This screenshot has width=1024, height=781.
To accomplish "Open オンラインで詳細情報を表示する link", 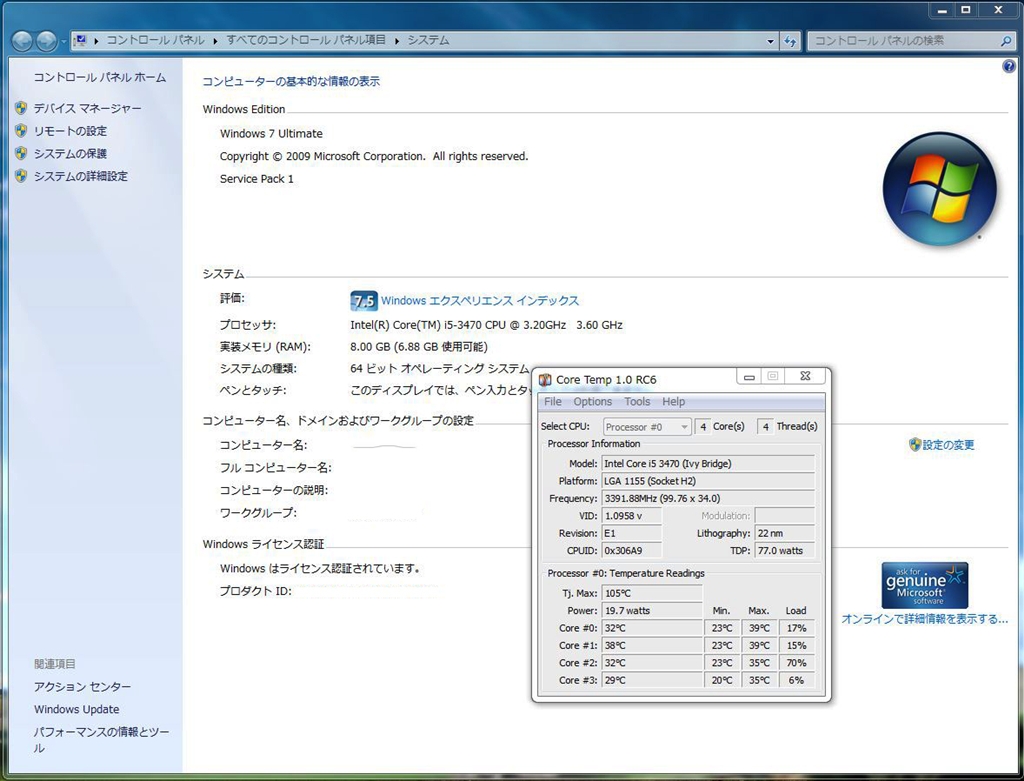I will [x=925, y=618].
